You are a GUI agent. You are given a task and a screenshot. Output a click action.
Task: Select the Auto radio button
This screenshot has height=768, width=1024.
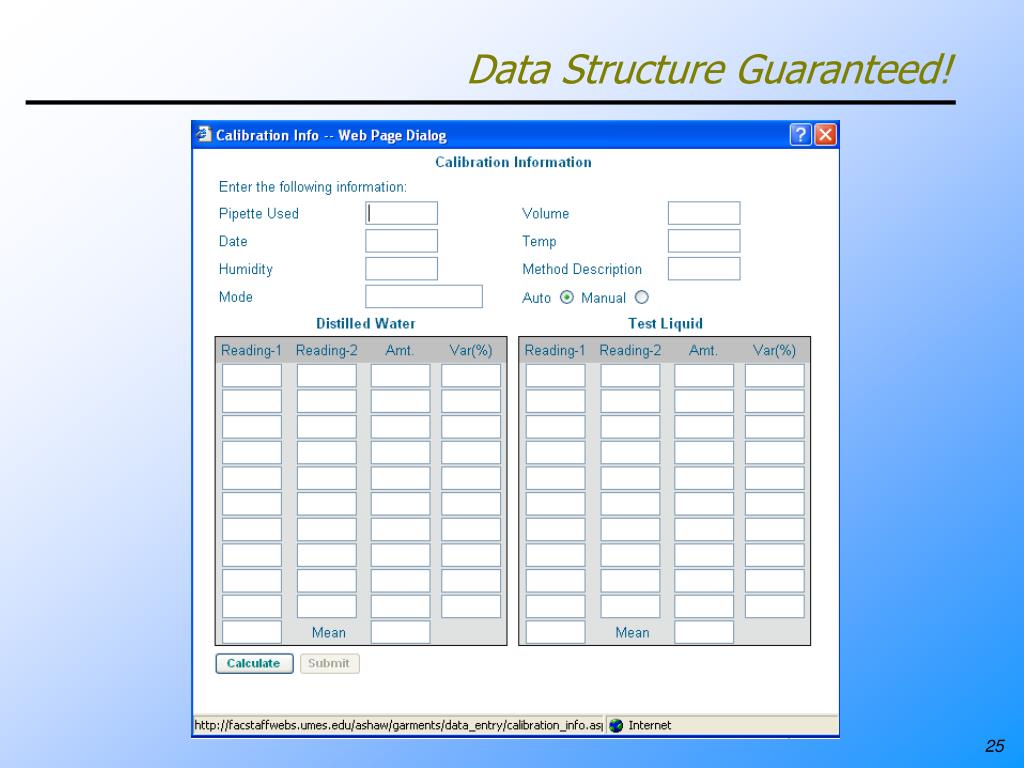pos(567,297)
